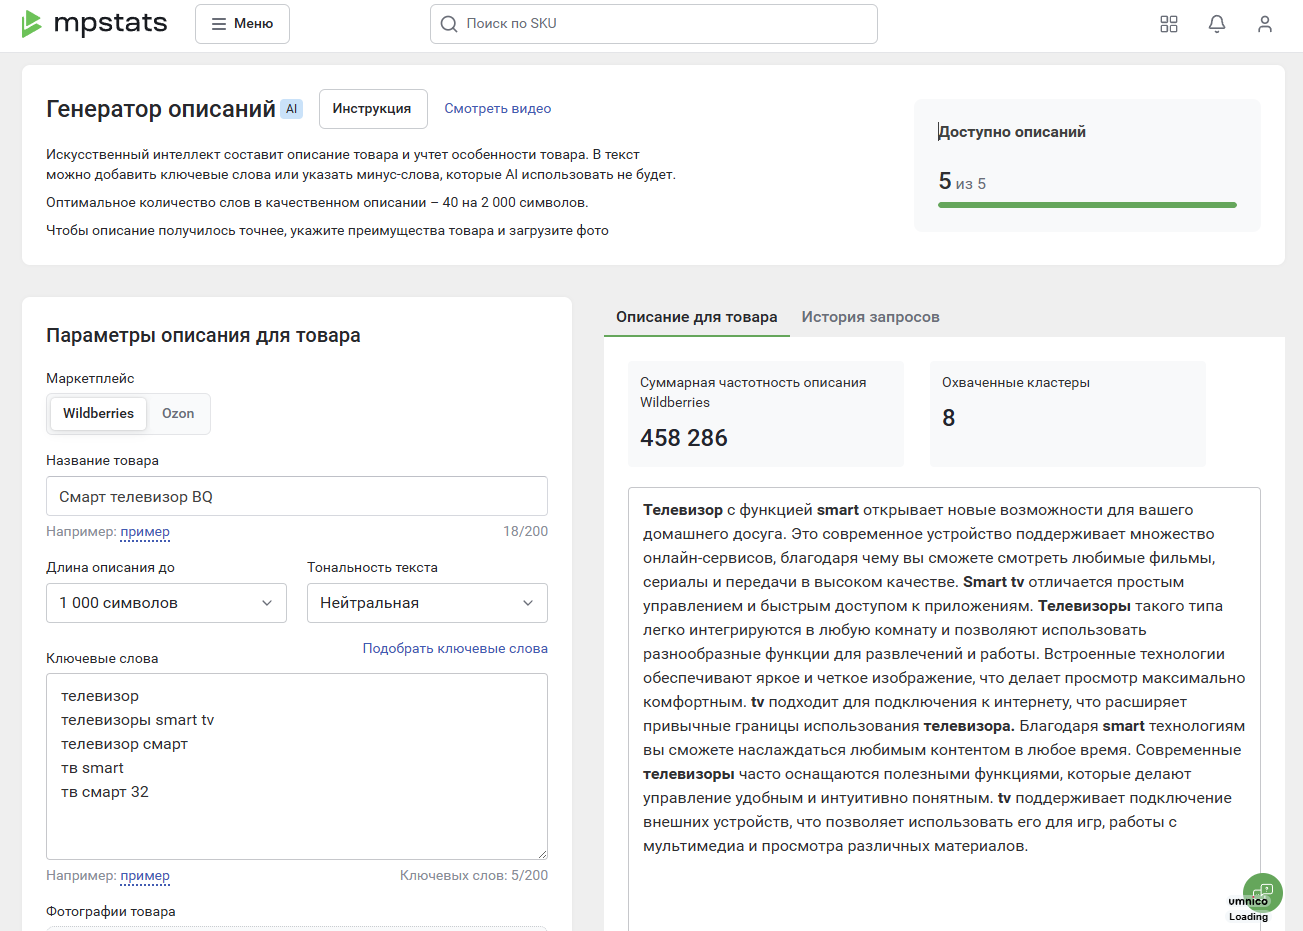Select Ozon marketplace toggle
This screenshot has height=931, width=1303.
178,414
